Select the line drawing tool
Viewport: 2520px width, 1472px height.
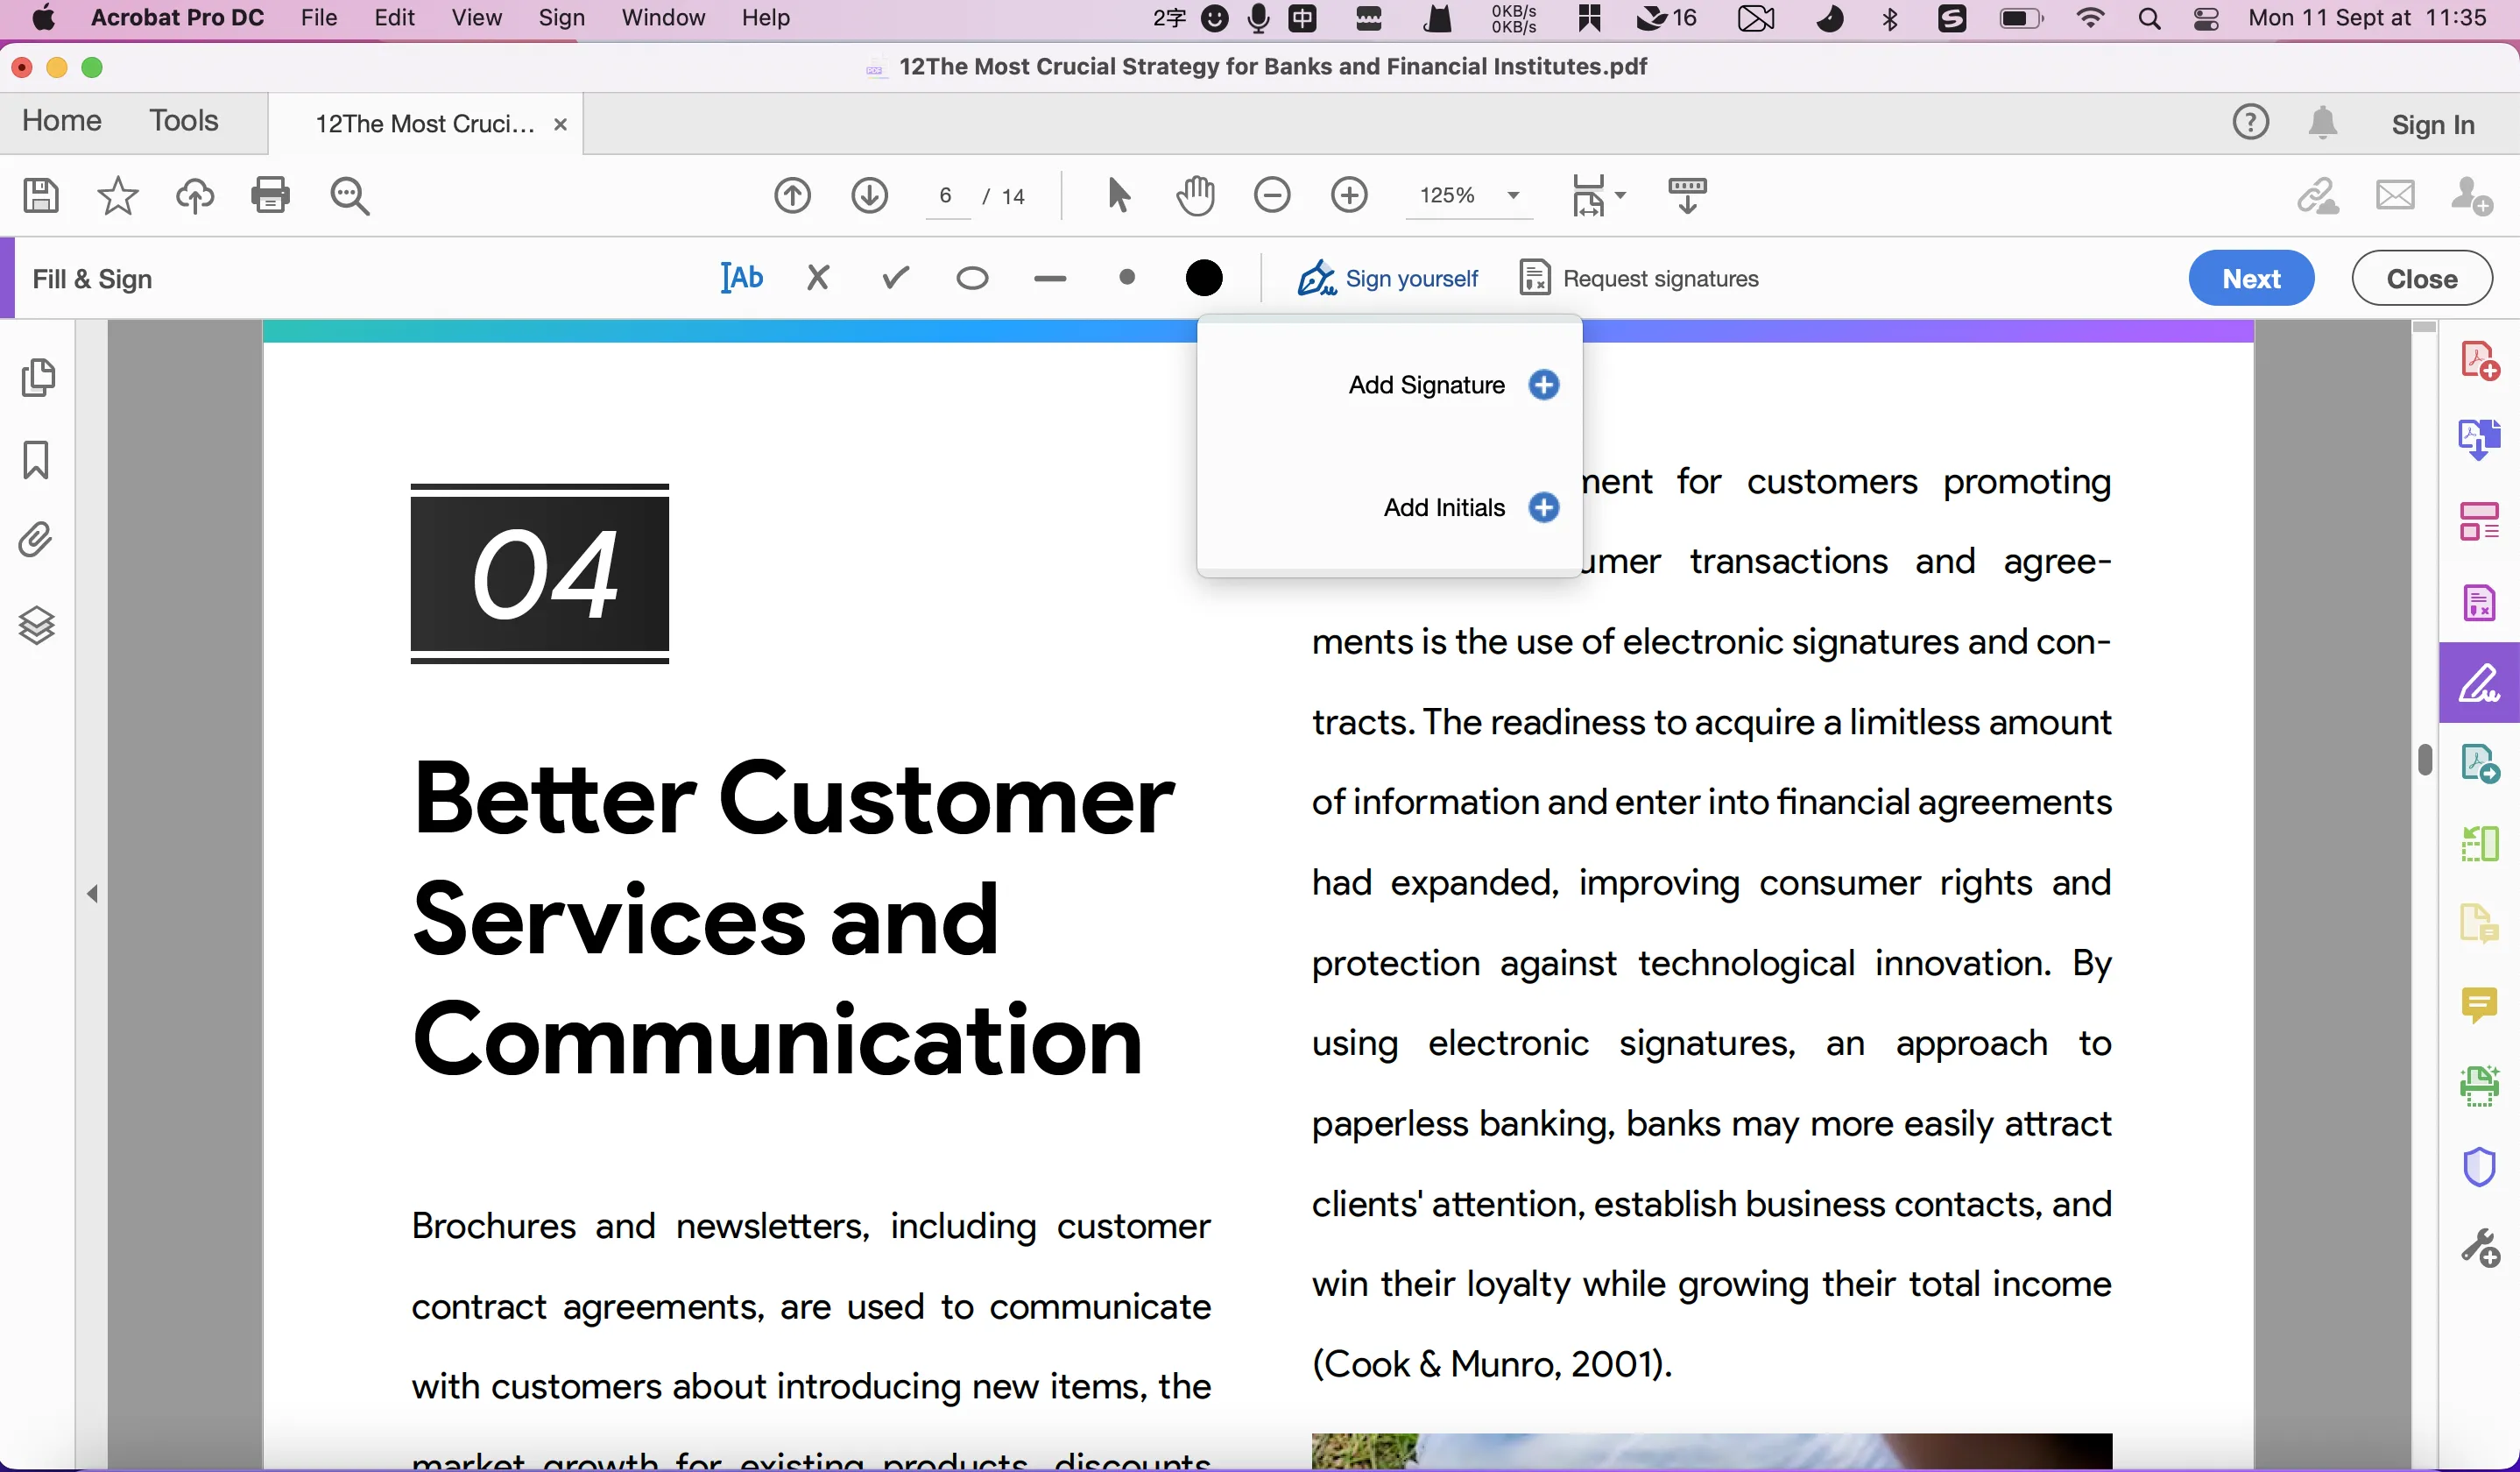click(1051, 277)
